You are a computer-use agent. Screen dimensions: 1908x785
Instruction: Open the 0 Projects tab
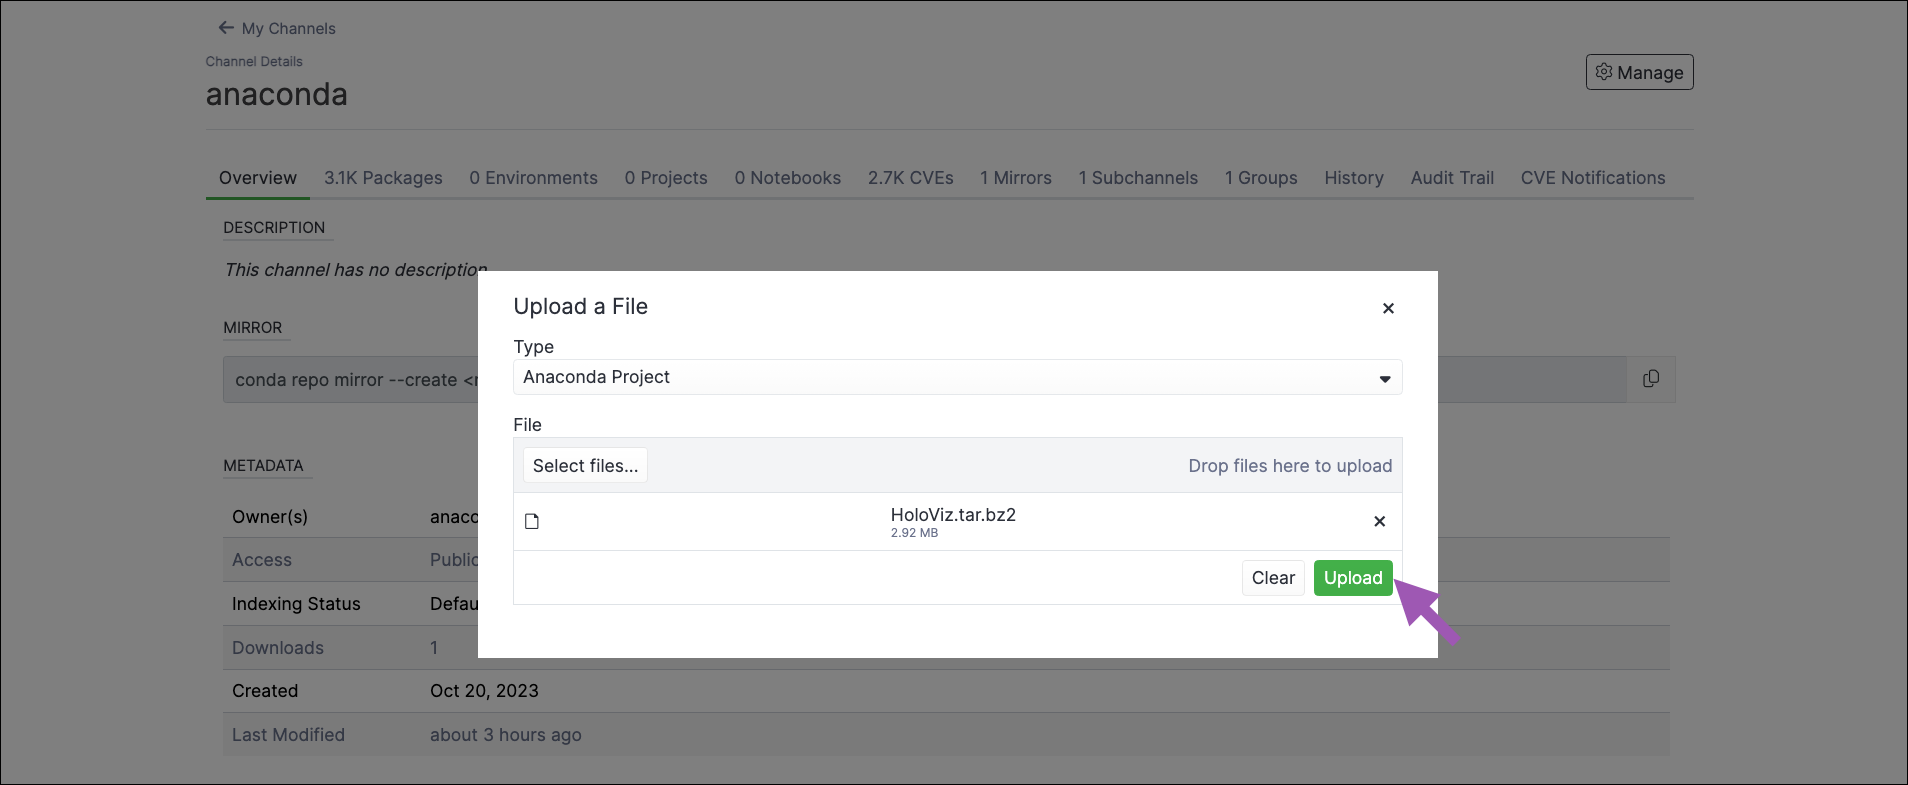click(666, 178)
